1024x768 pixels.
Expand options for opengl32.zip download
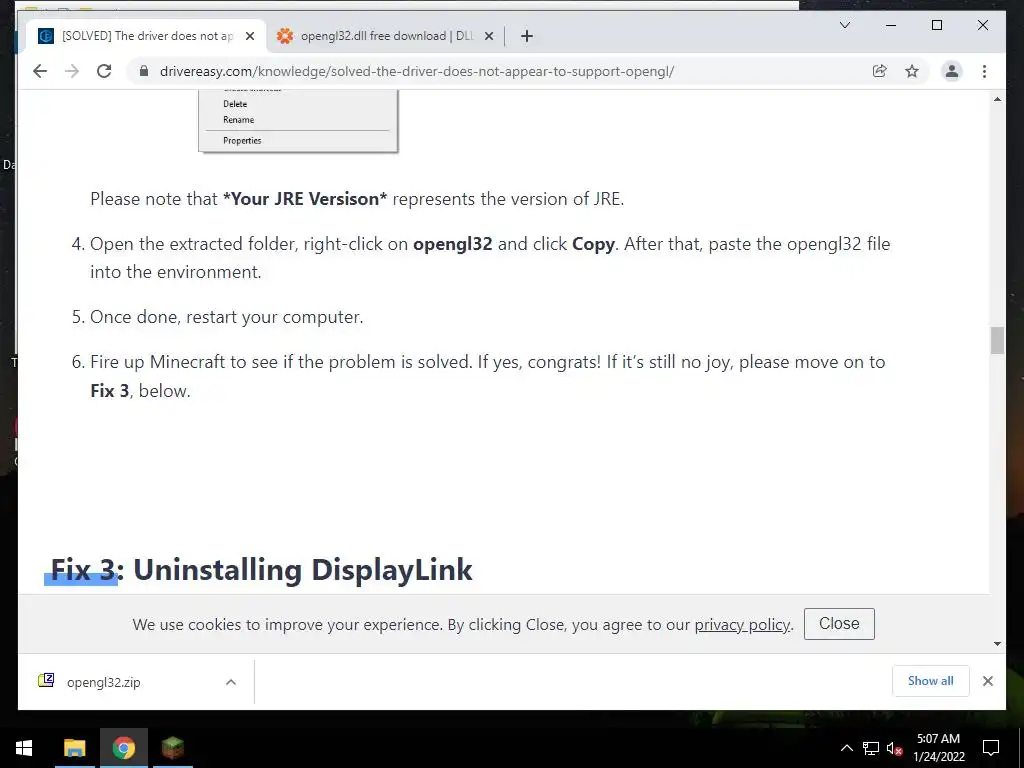pyautogui.click(x=231, y=682)
